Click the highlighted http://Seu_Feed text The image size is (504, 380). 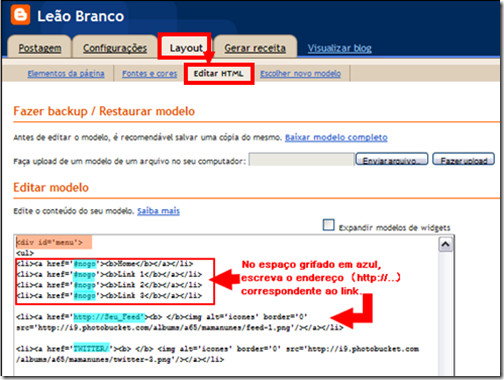coord(109,317)
